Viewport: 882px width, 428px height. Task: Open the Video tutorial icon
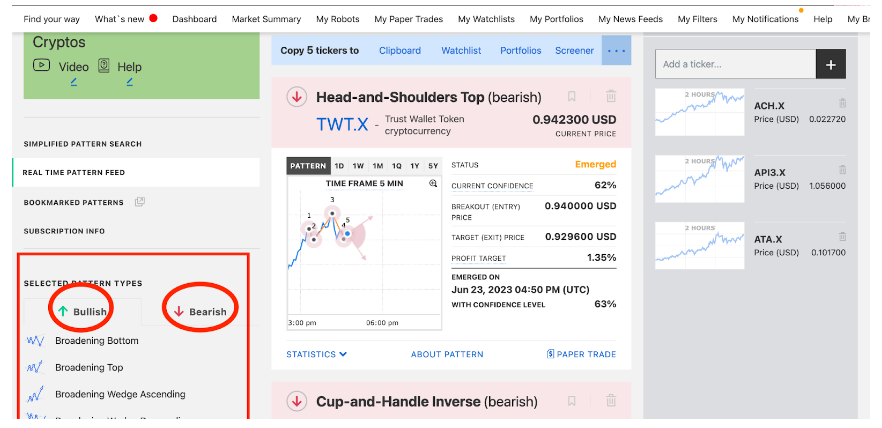tap(41, 65)
